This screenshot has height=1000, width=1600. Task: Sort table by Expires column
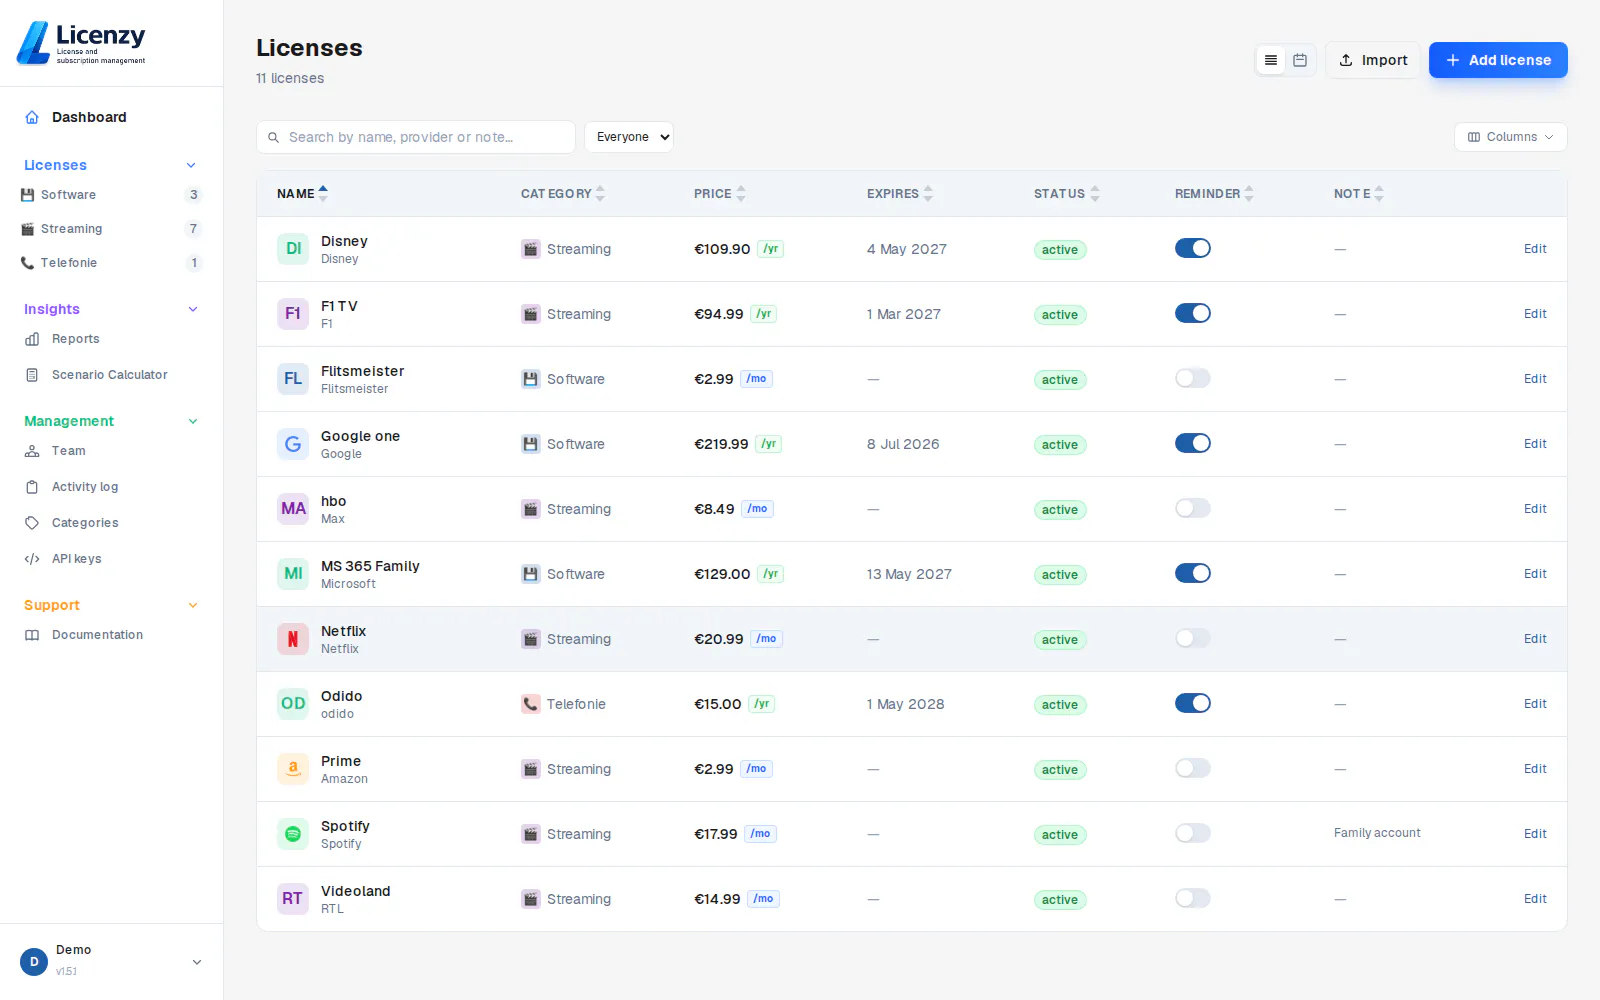pos(900,194)
